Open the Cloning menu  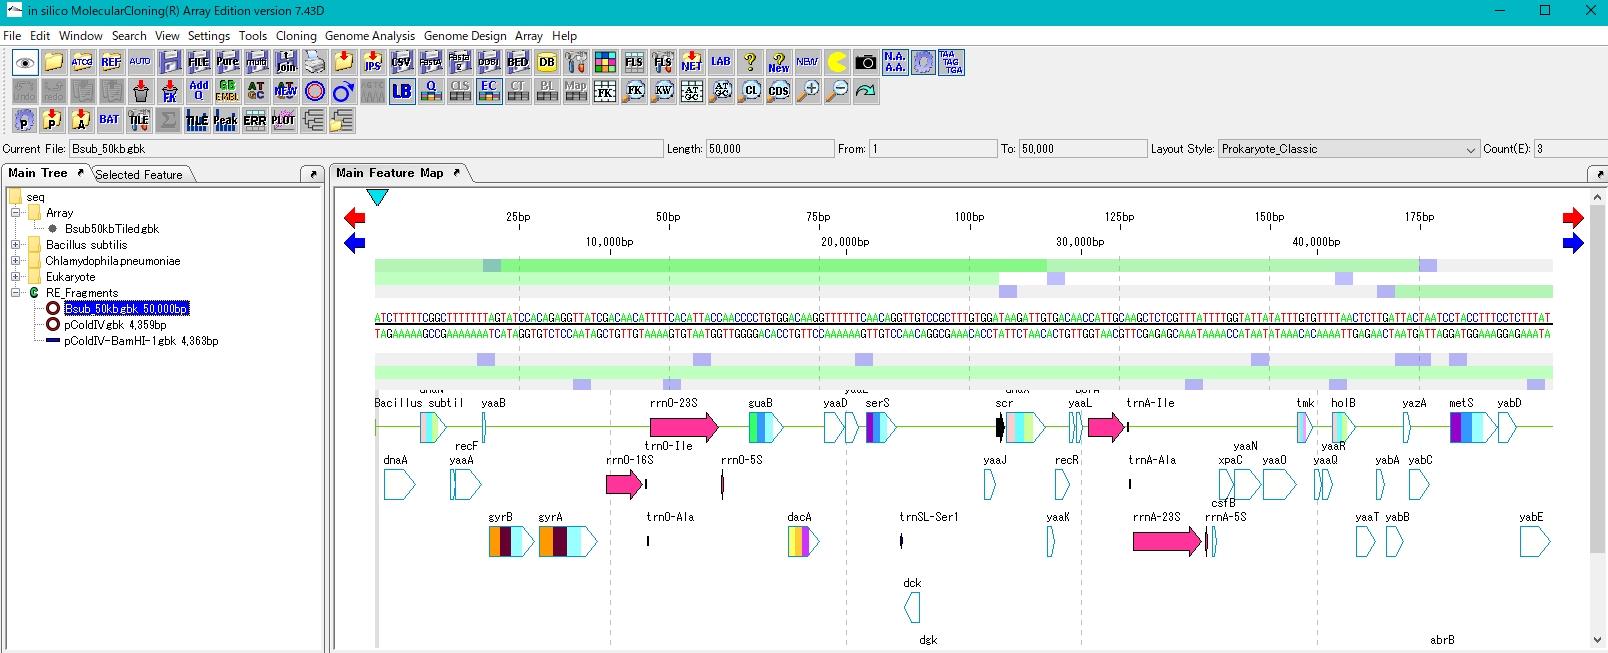[296, 35]
